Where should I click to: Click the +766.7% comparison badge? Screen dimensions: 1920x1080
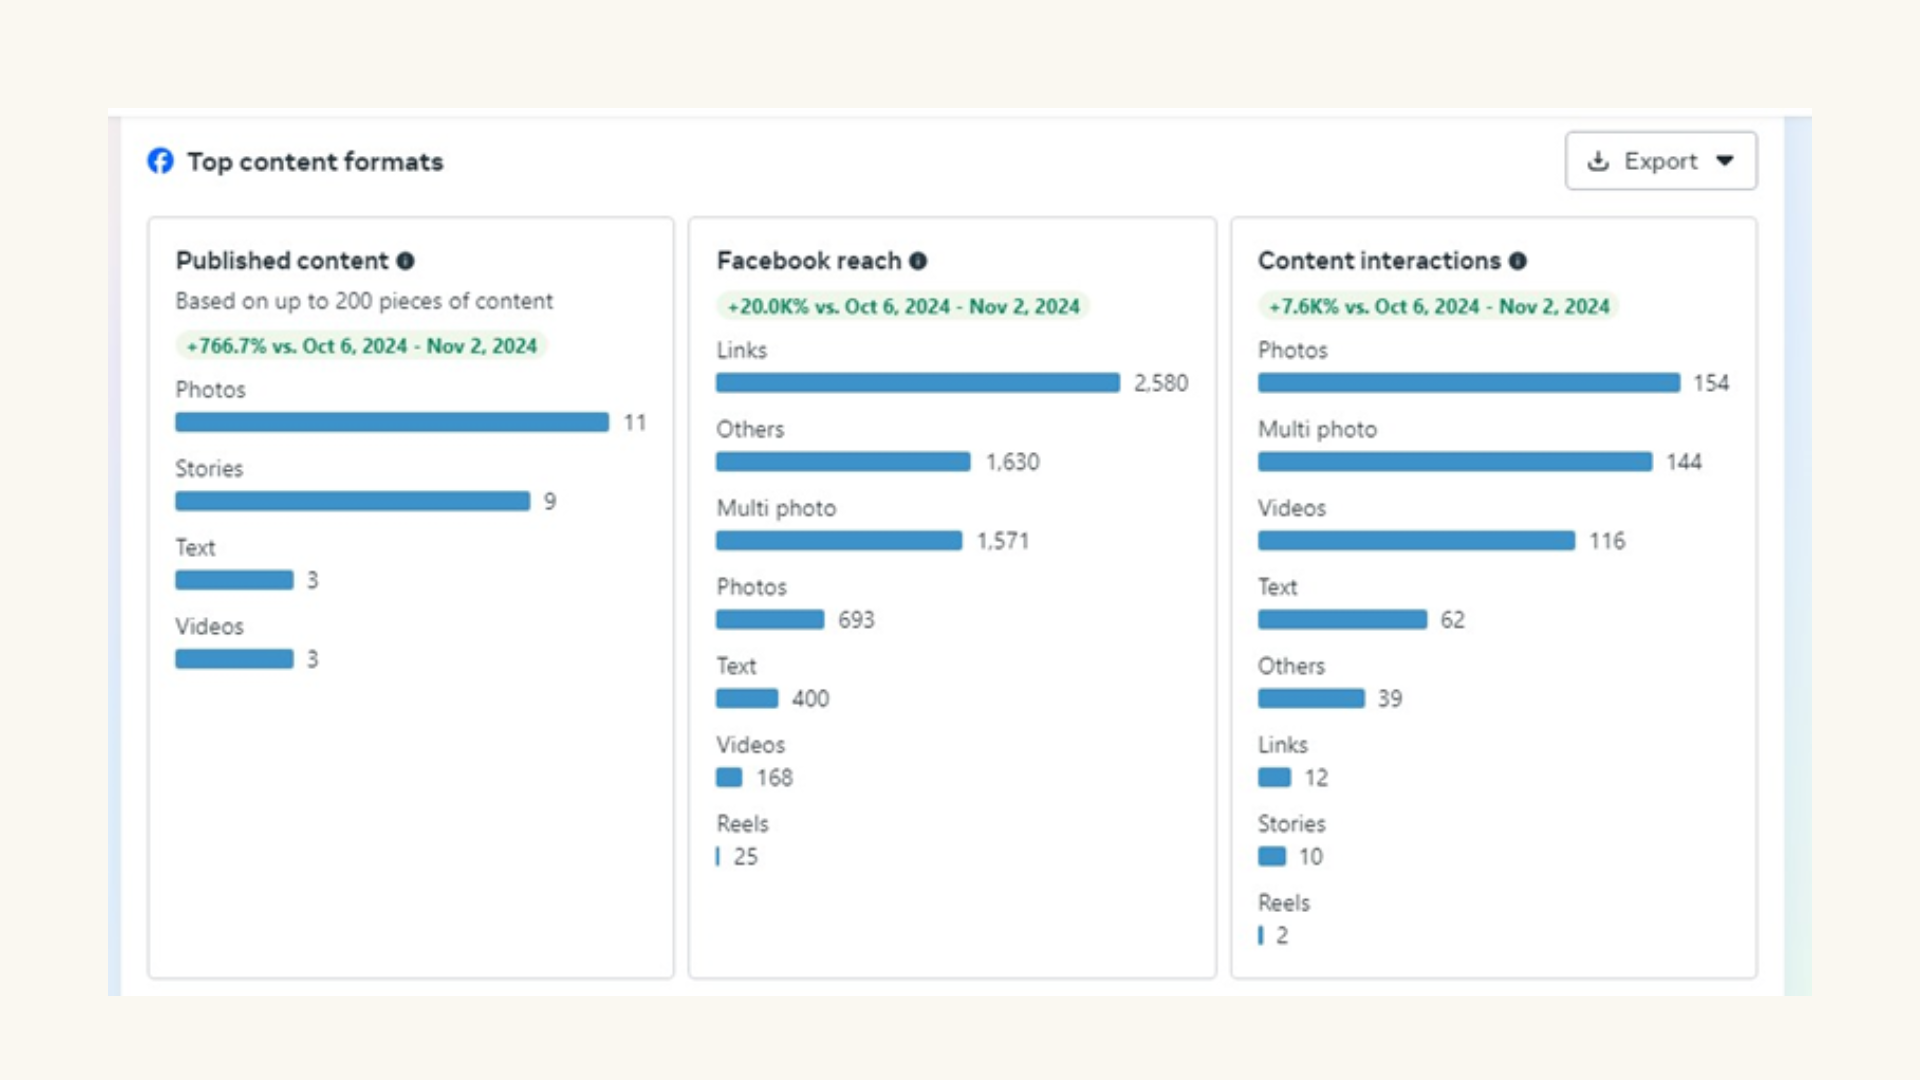point(362,346)
